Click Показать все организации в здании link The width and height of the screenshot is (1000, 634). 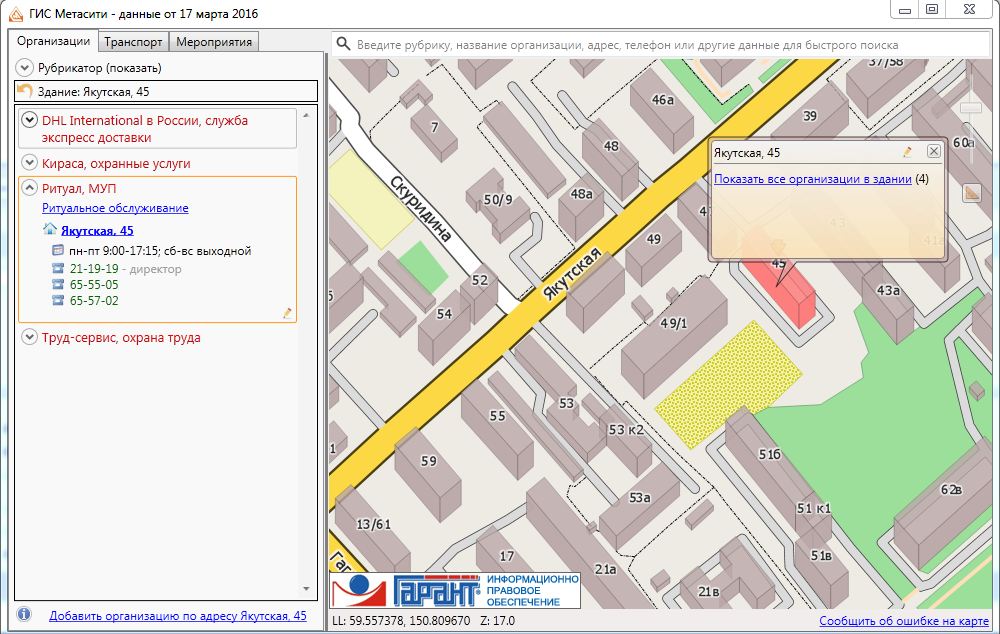coord(812,179)
